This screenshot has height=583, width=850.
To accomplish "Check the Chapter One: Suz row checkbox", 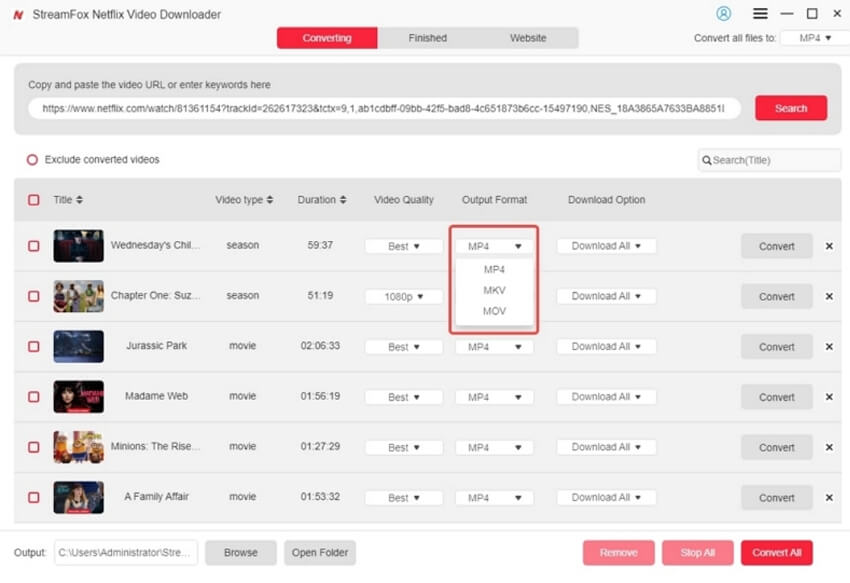I will [x=34, y=297].
